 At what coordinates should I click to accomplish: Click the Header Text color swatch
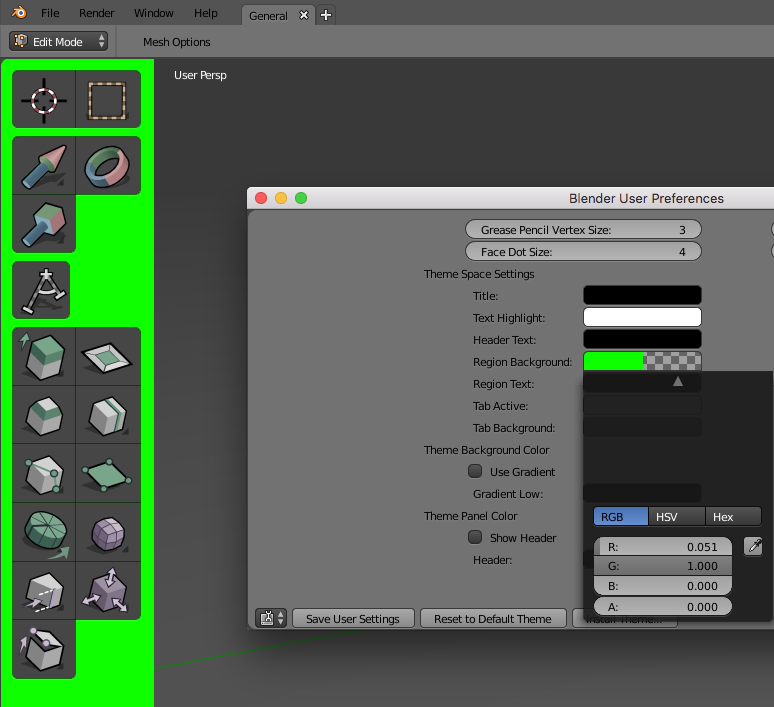point(642,340)
